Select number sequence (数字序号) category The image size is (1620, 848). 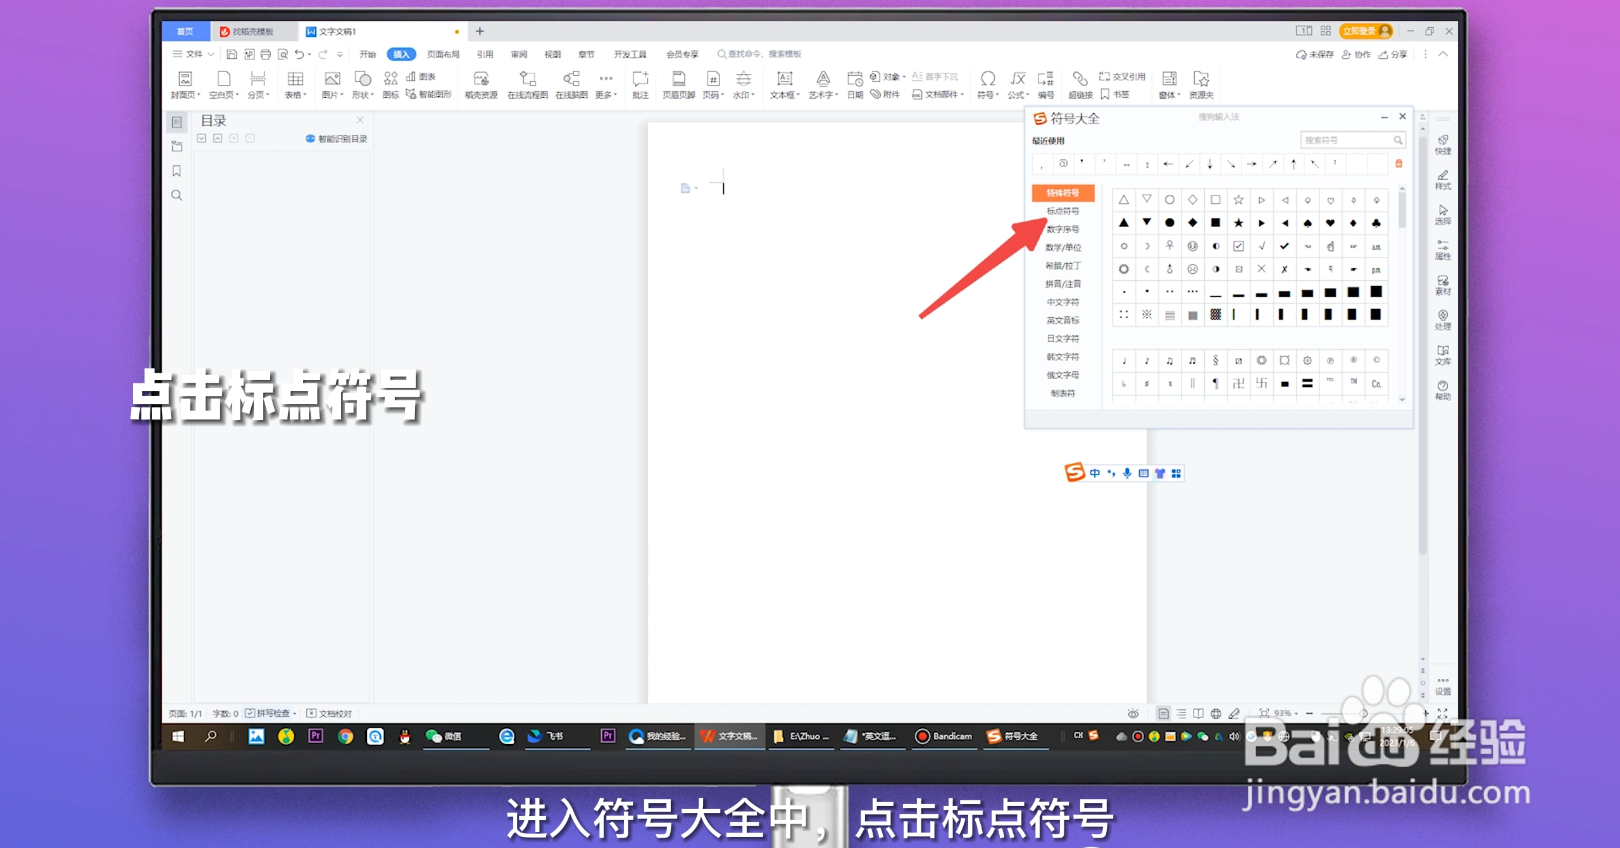pyautogui.click(x=1063, y=229)
